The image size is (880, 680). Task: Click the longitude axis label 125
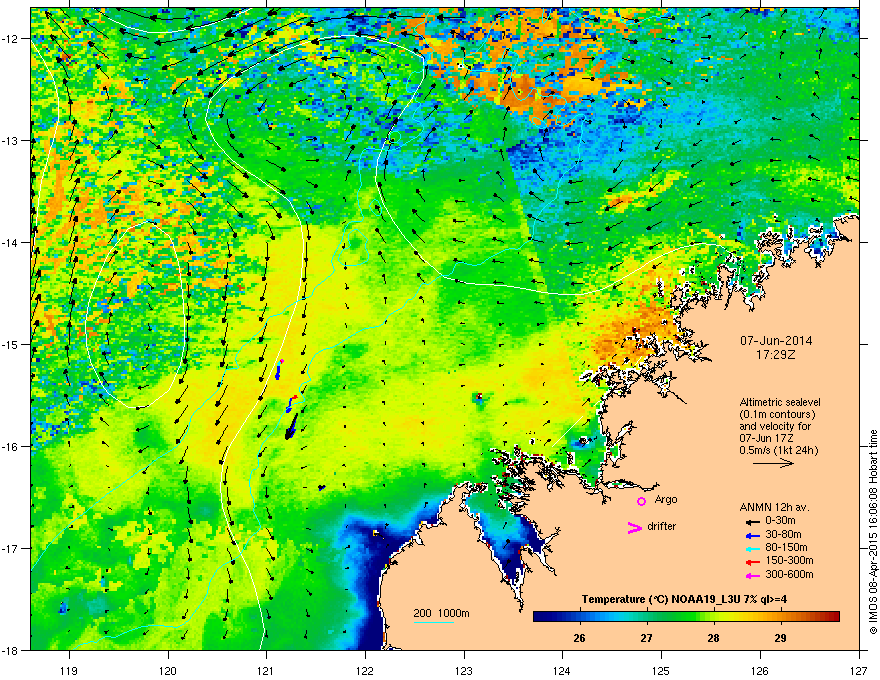pos(662,671)
